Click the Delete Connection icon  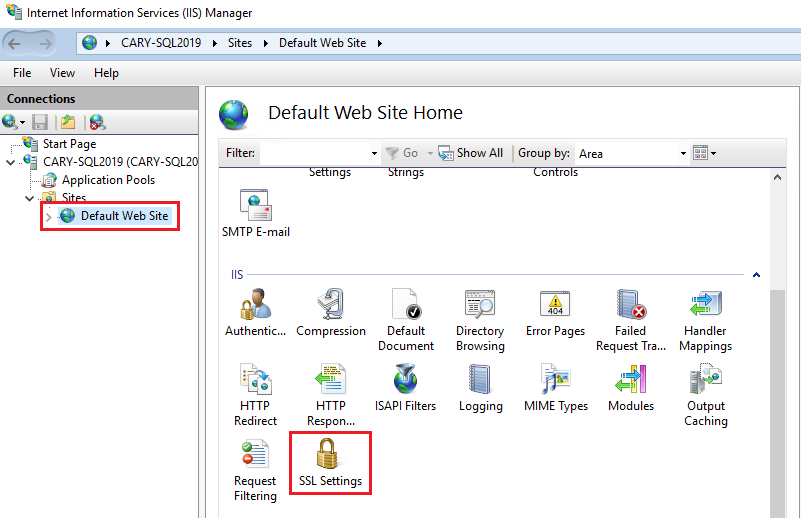[x=97, y=122]
